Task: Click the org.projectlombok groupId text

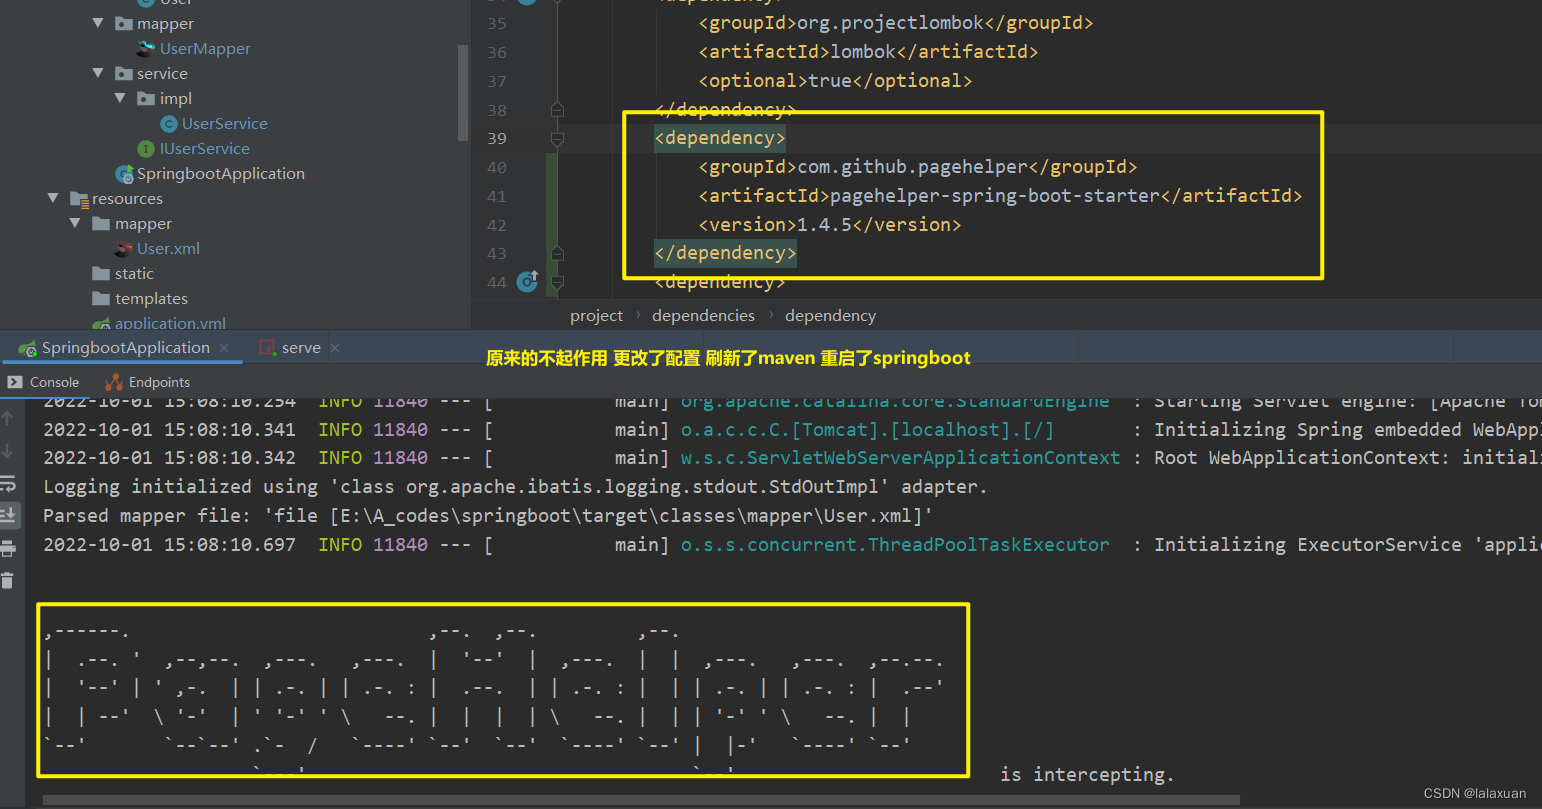Action: 890,23
